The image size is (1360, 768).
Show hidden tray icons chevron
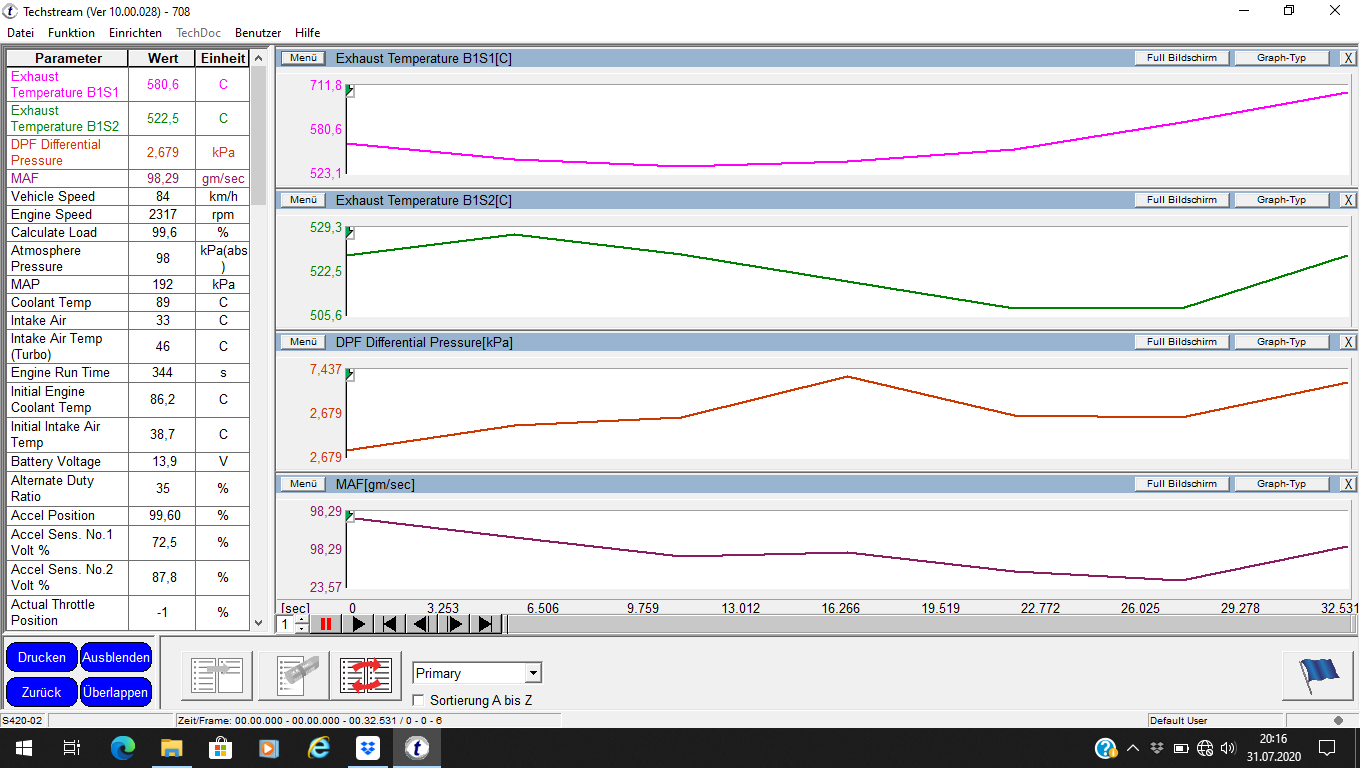coord(1133,748)
